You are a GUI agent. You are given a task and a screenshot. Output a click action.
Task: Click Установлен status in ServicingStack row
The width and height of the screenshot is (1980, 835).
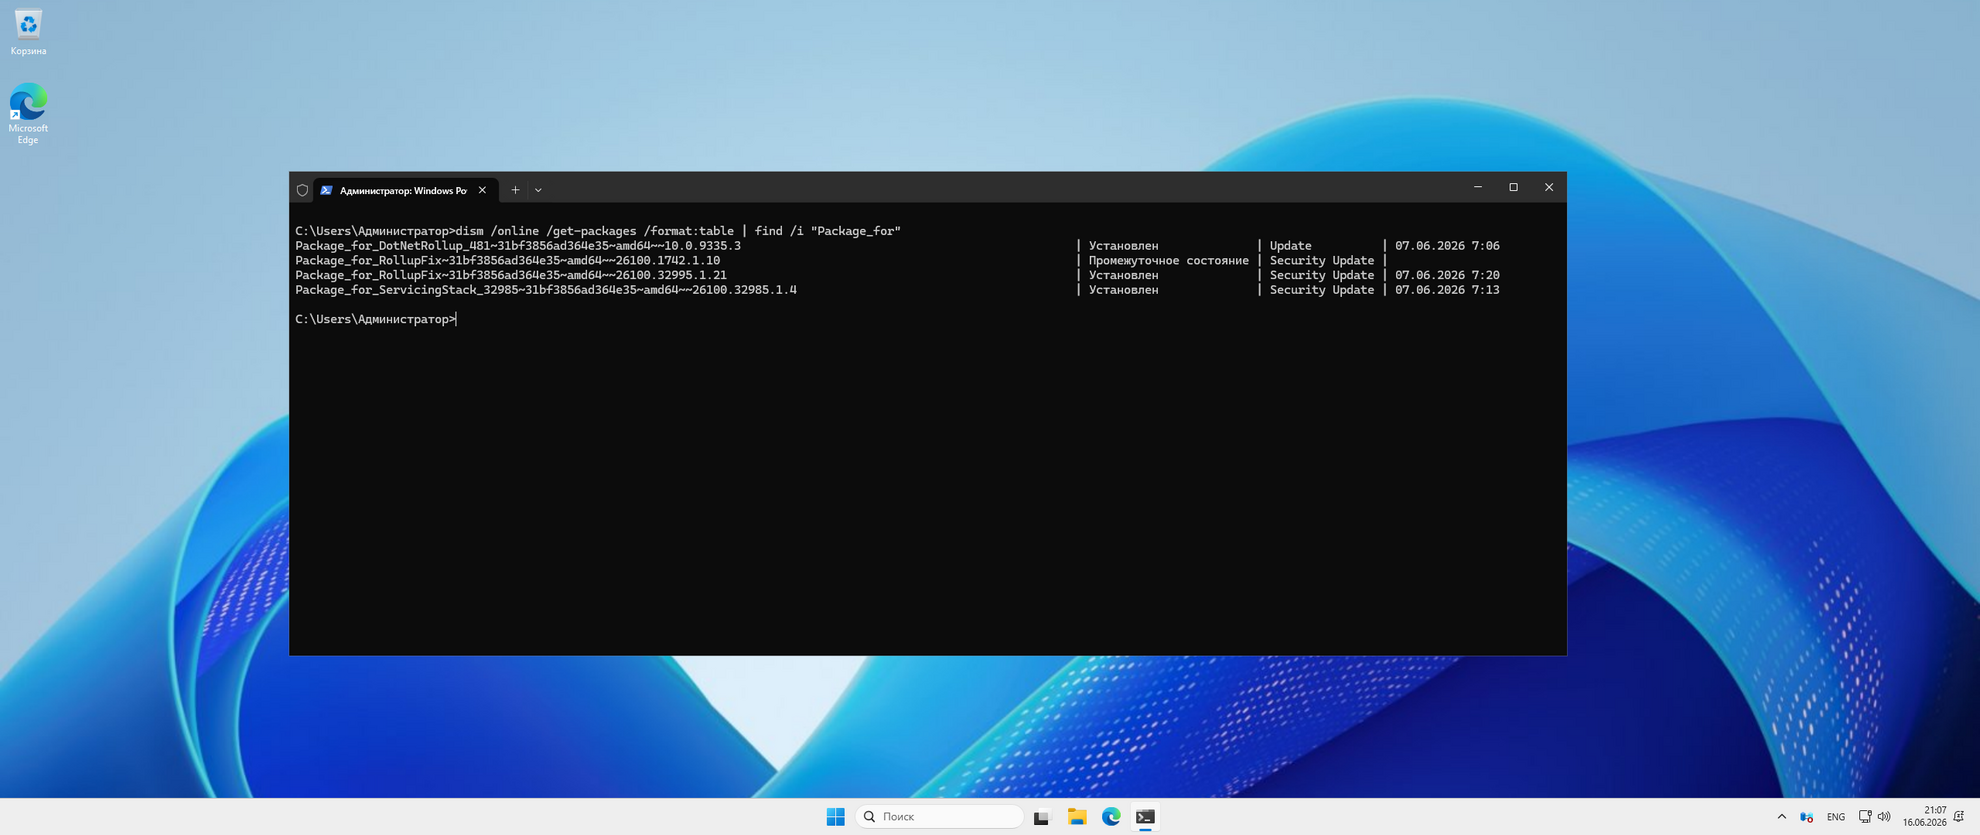1123,290
